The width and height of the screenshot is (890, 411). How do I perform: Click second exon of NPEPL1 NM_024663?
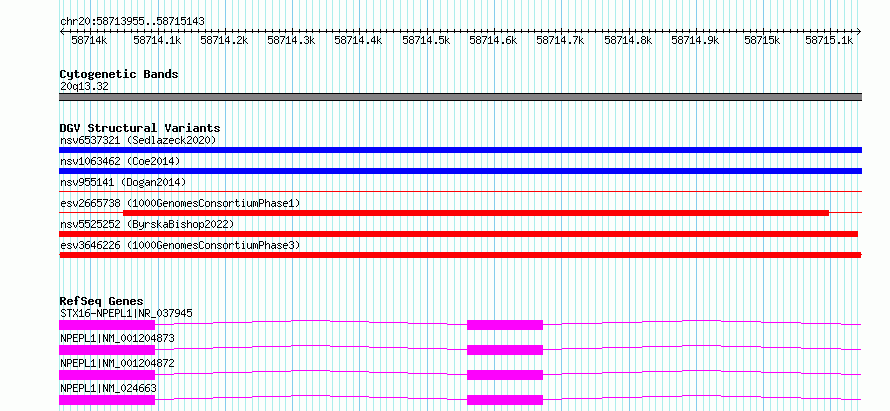[x=505, y=400]
